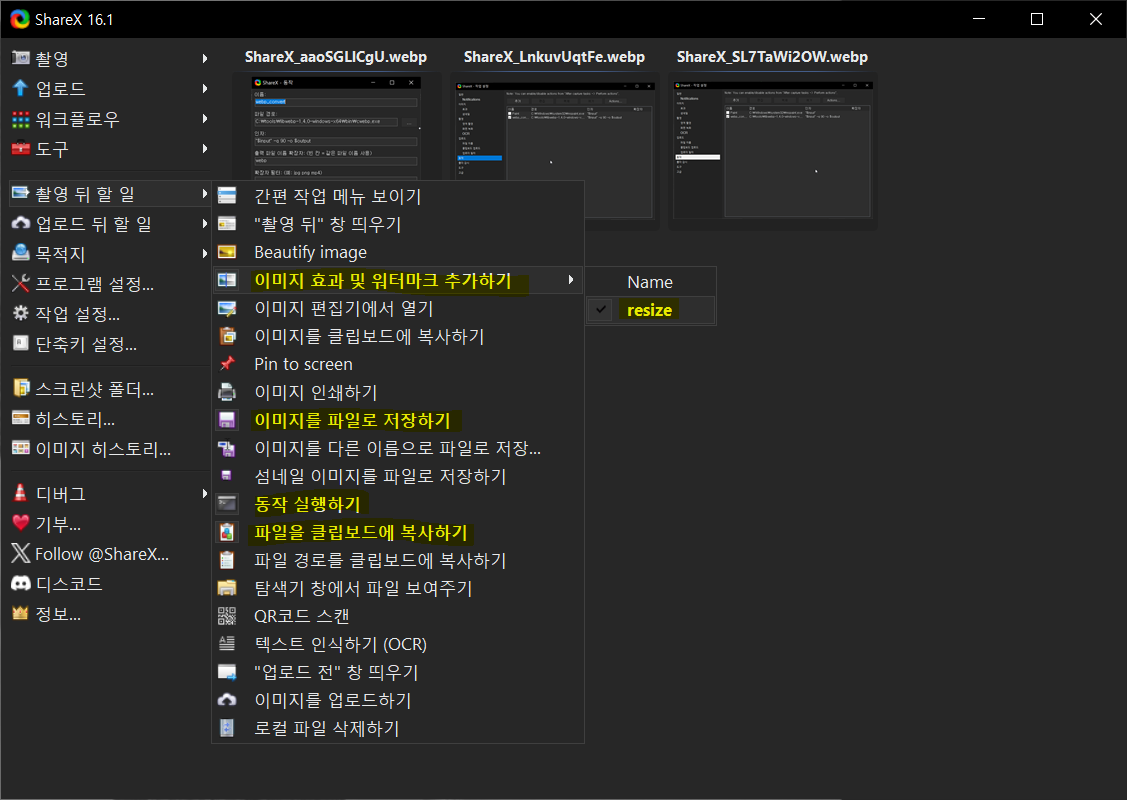Toggle 간편 작업 메뉴 보이기 option
The height and width of the screenshot is (800, 1127).
point(398,196)
